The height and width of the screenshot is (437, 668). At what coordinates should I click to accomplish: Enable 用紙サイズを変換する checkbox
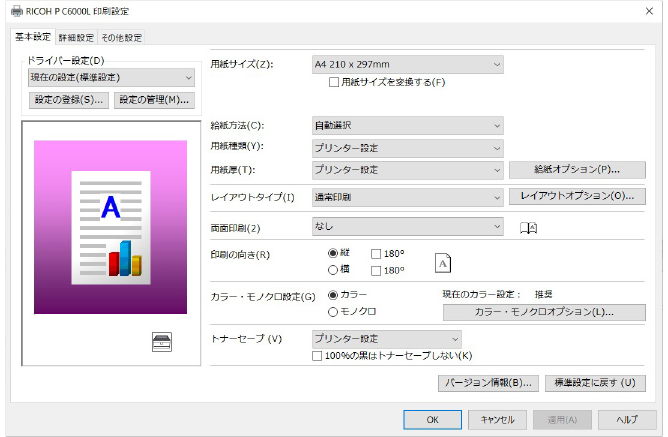pyautogui.click(x=334, y=82)
